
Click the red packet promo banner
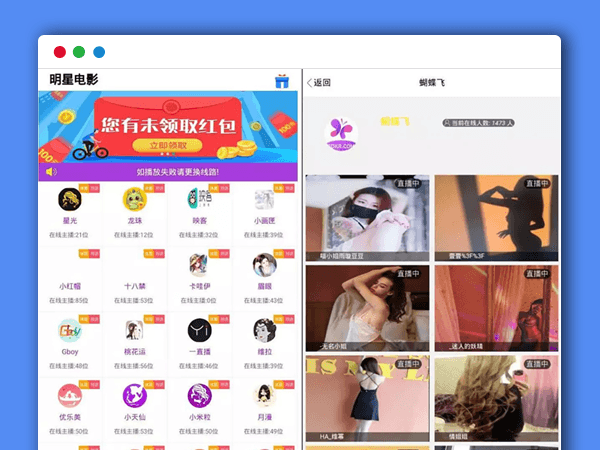coord(168,127)
